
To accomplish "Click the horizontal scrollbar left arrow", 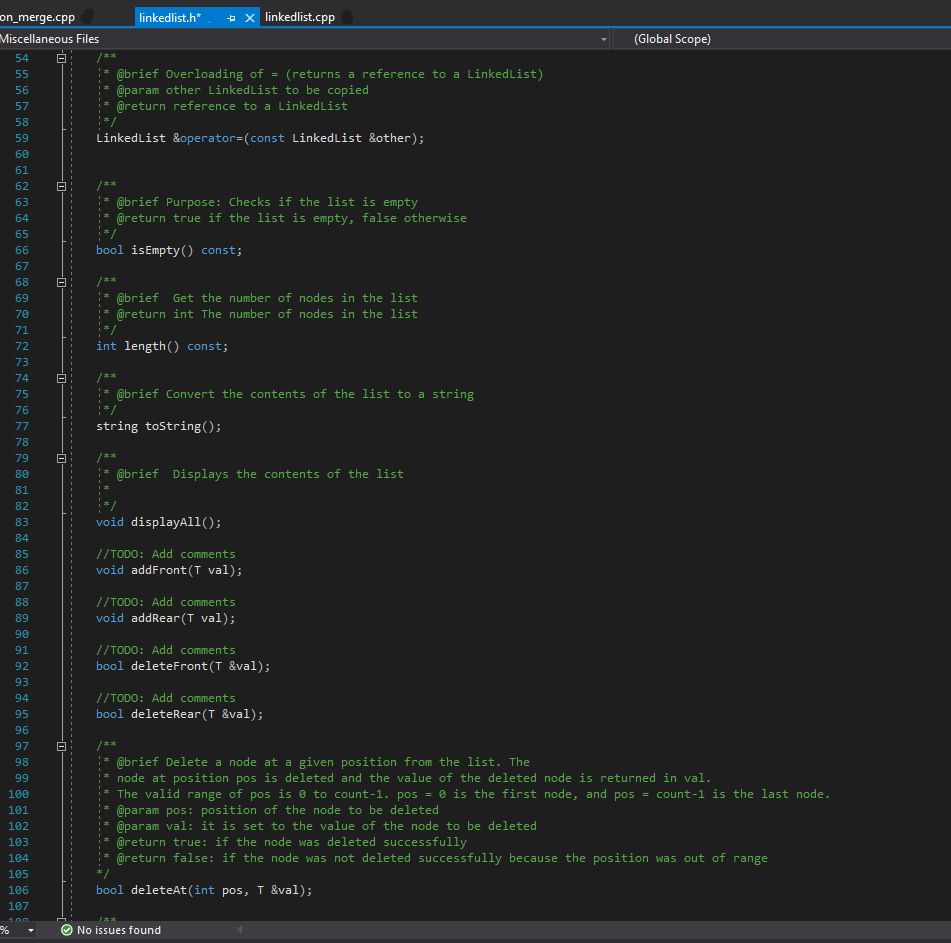I will pyautogui.click(x=239, y=931).
